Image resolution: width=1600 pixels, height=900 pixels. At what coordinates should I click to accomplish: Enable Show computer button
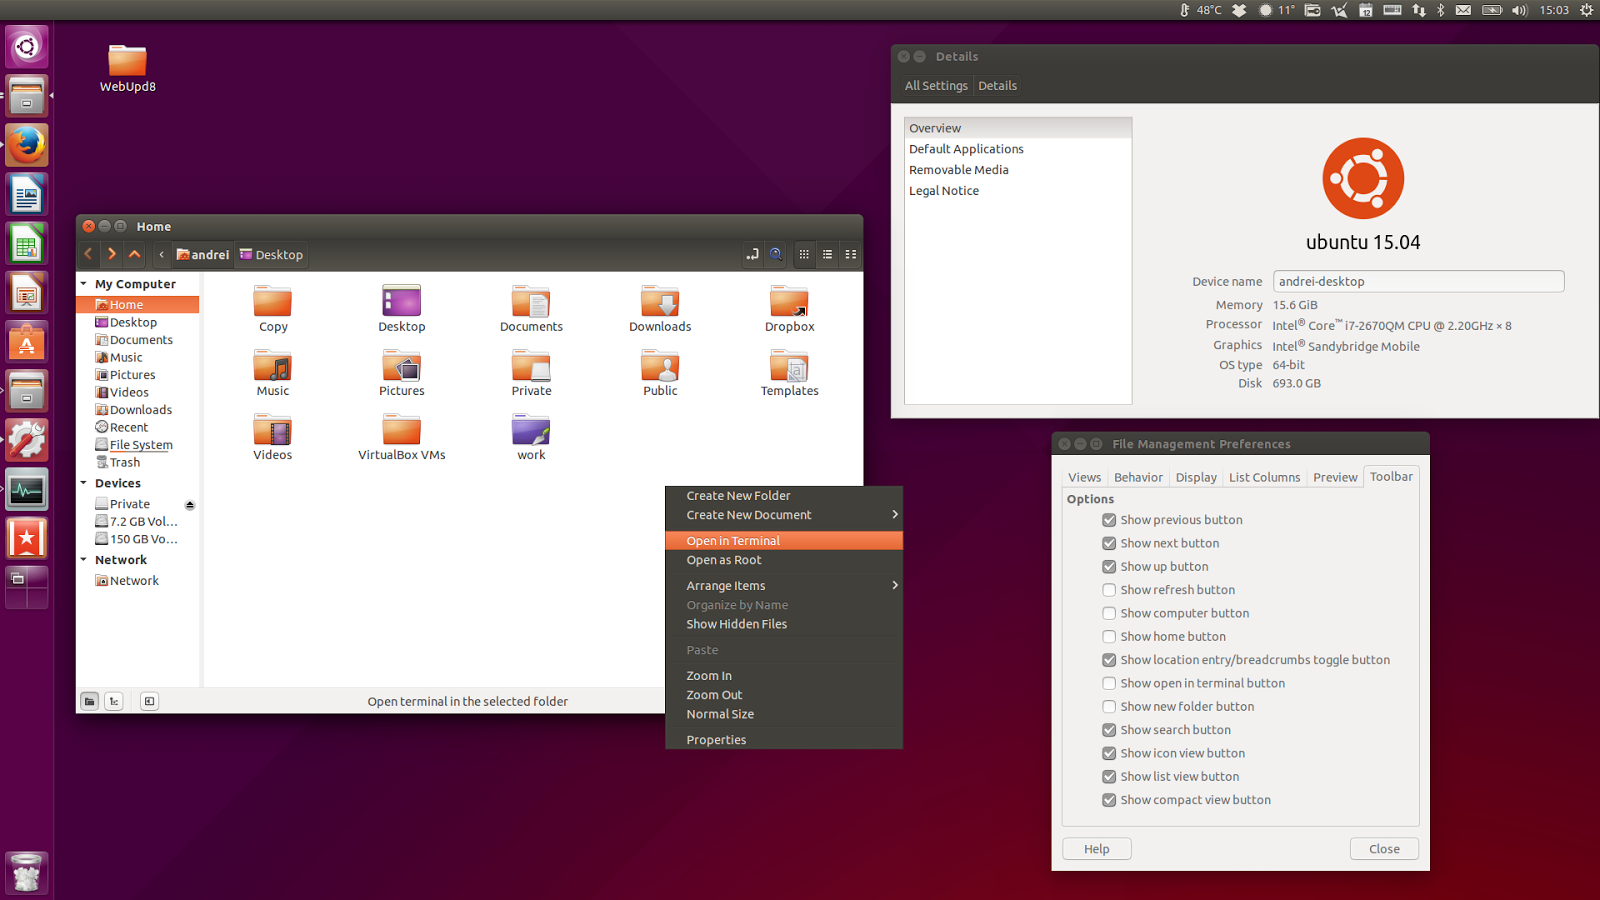pos(1109,613)
